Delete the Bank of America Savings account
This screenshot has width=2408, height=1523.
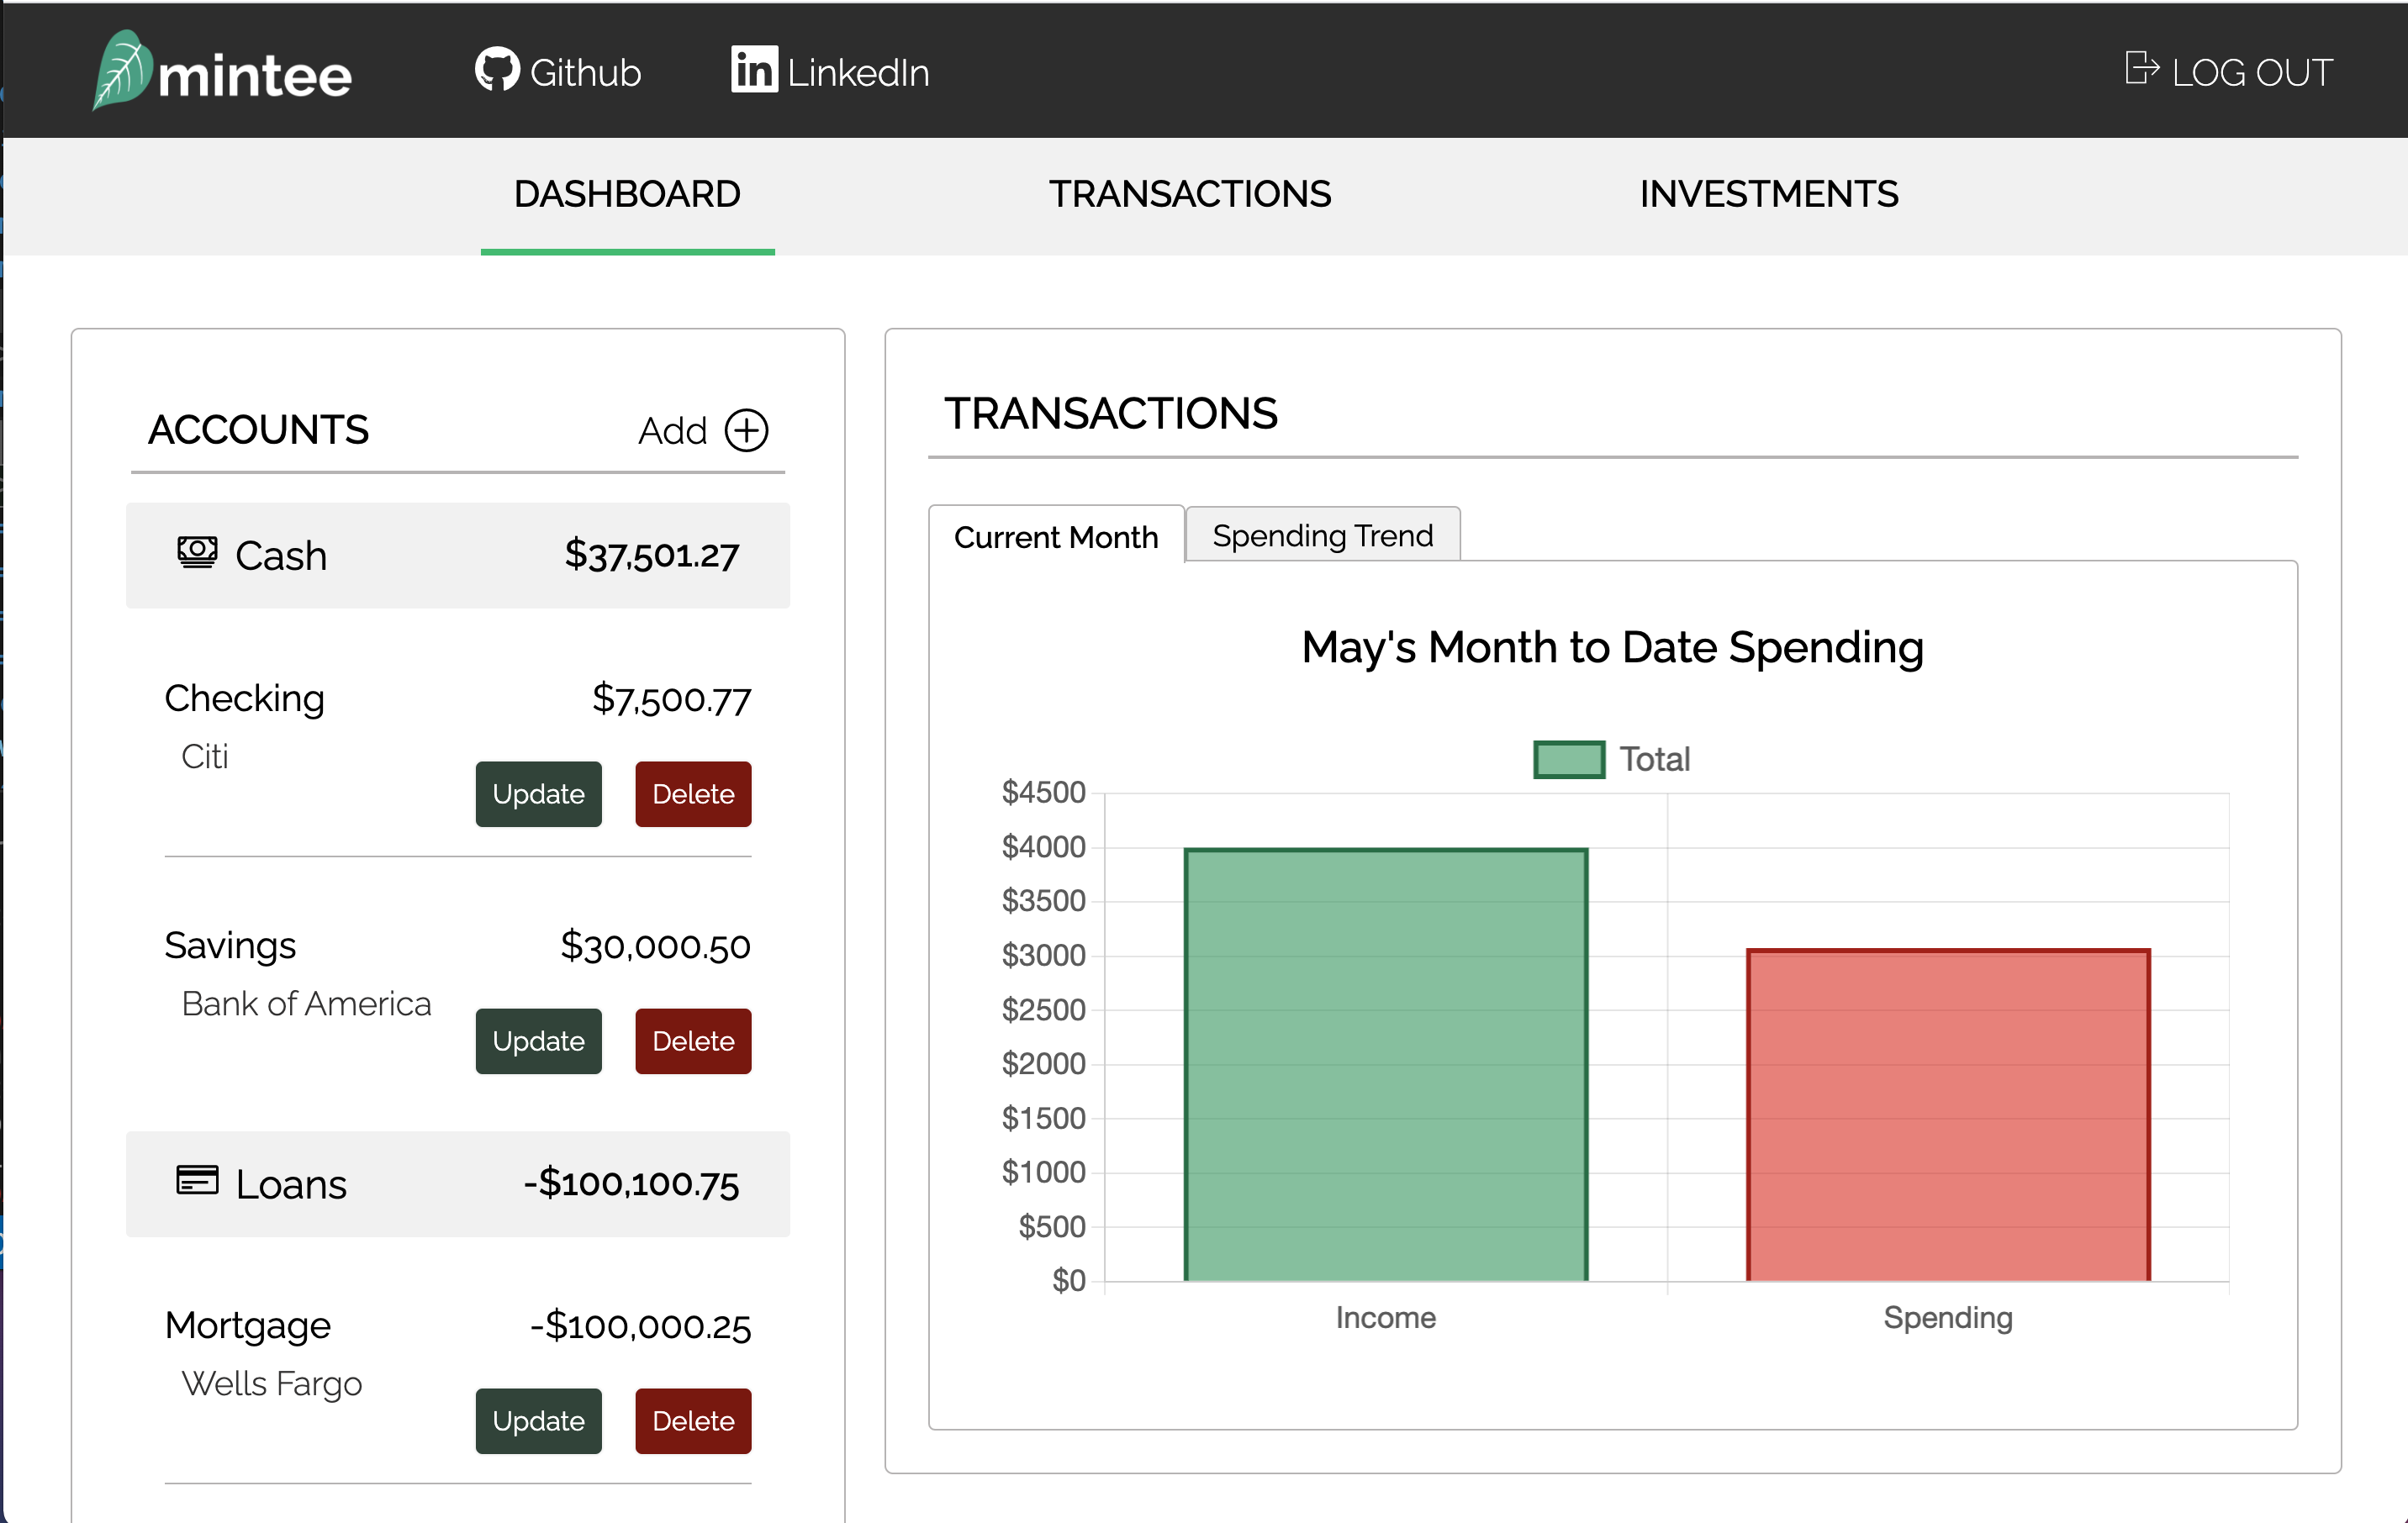pyautogui.click(x=693, y=1041)
